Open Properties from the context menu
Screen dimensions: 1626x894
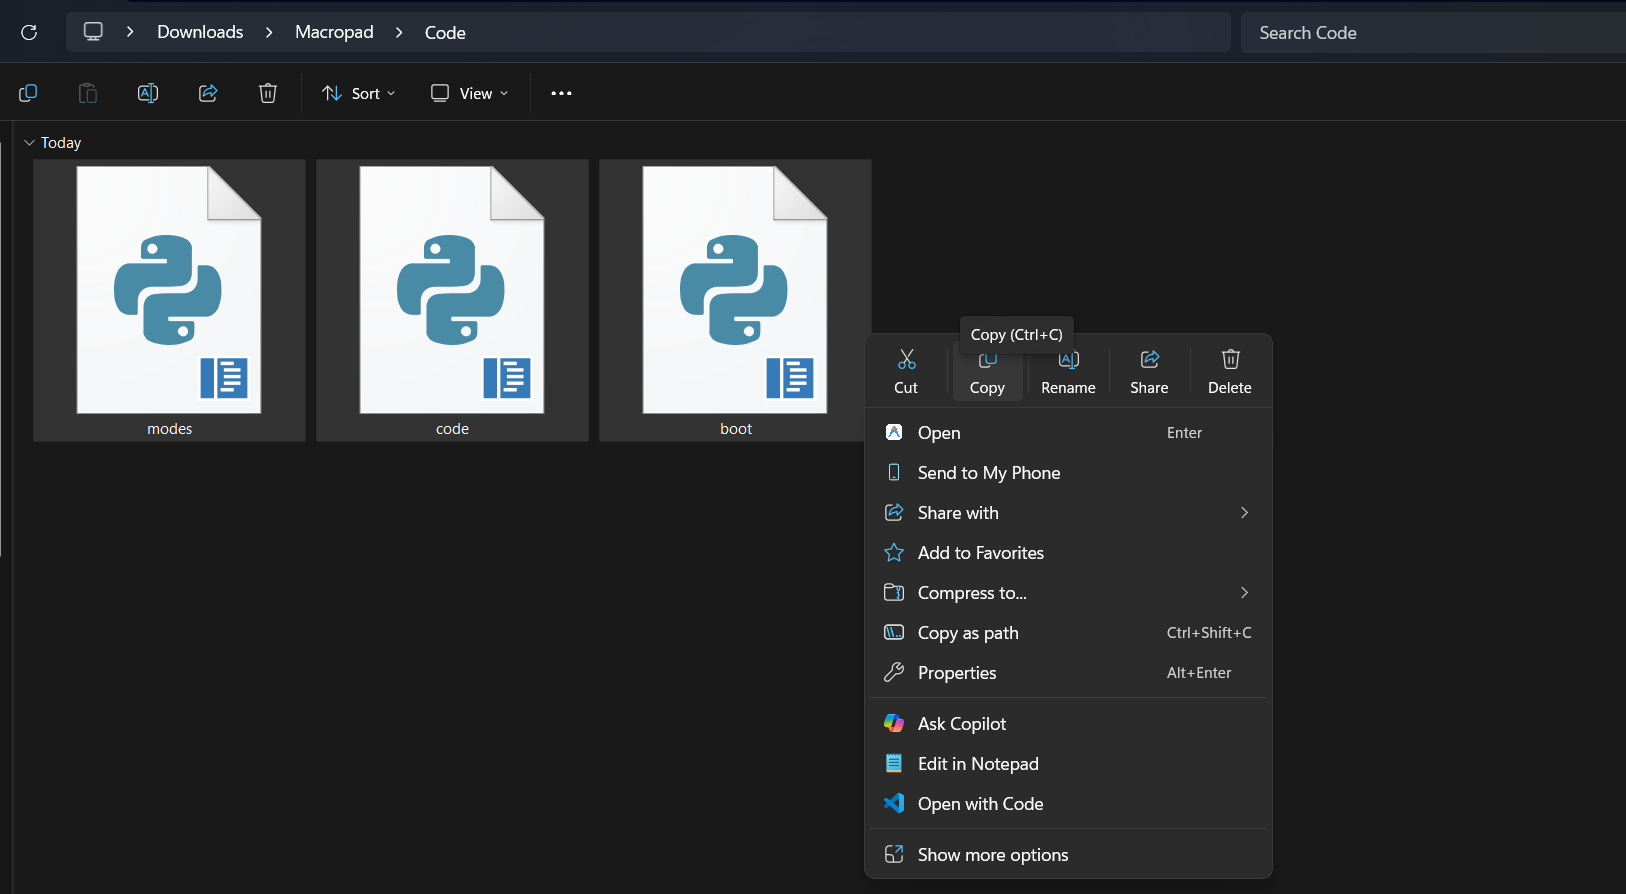pyautogui.click(x=1068, y=673)
